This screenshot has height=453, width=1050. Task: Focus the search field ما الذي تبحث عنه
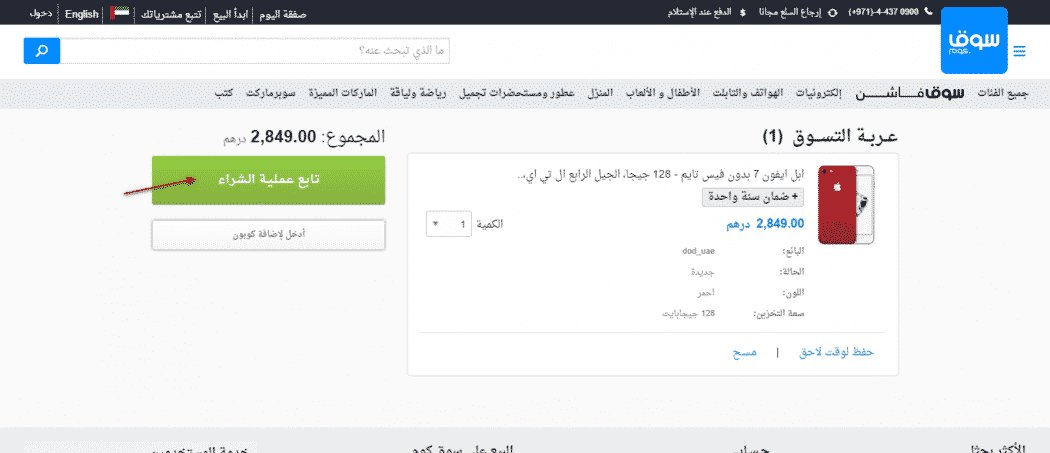(x=255, y=51)
